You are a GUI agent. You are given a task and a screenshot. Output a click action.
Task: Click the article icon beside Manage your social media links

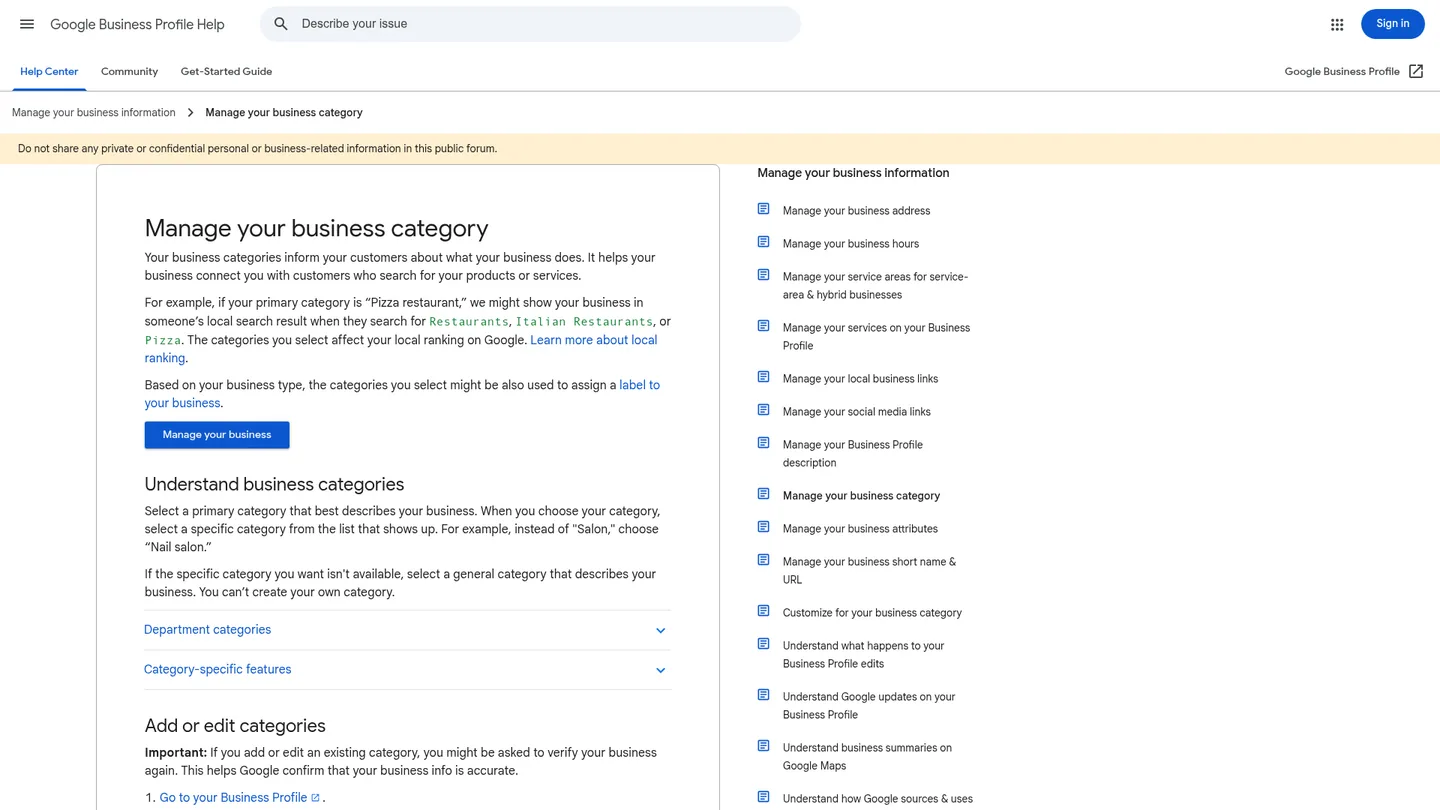[x=763, y=410]
